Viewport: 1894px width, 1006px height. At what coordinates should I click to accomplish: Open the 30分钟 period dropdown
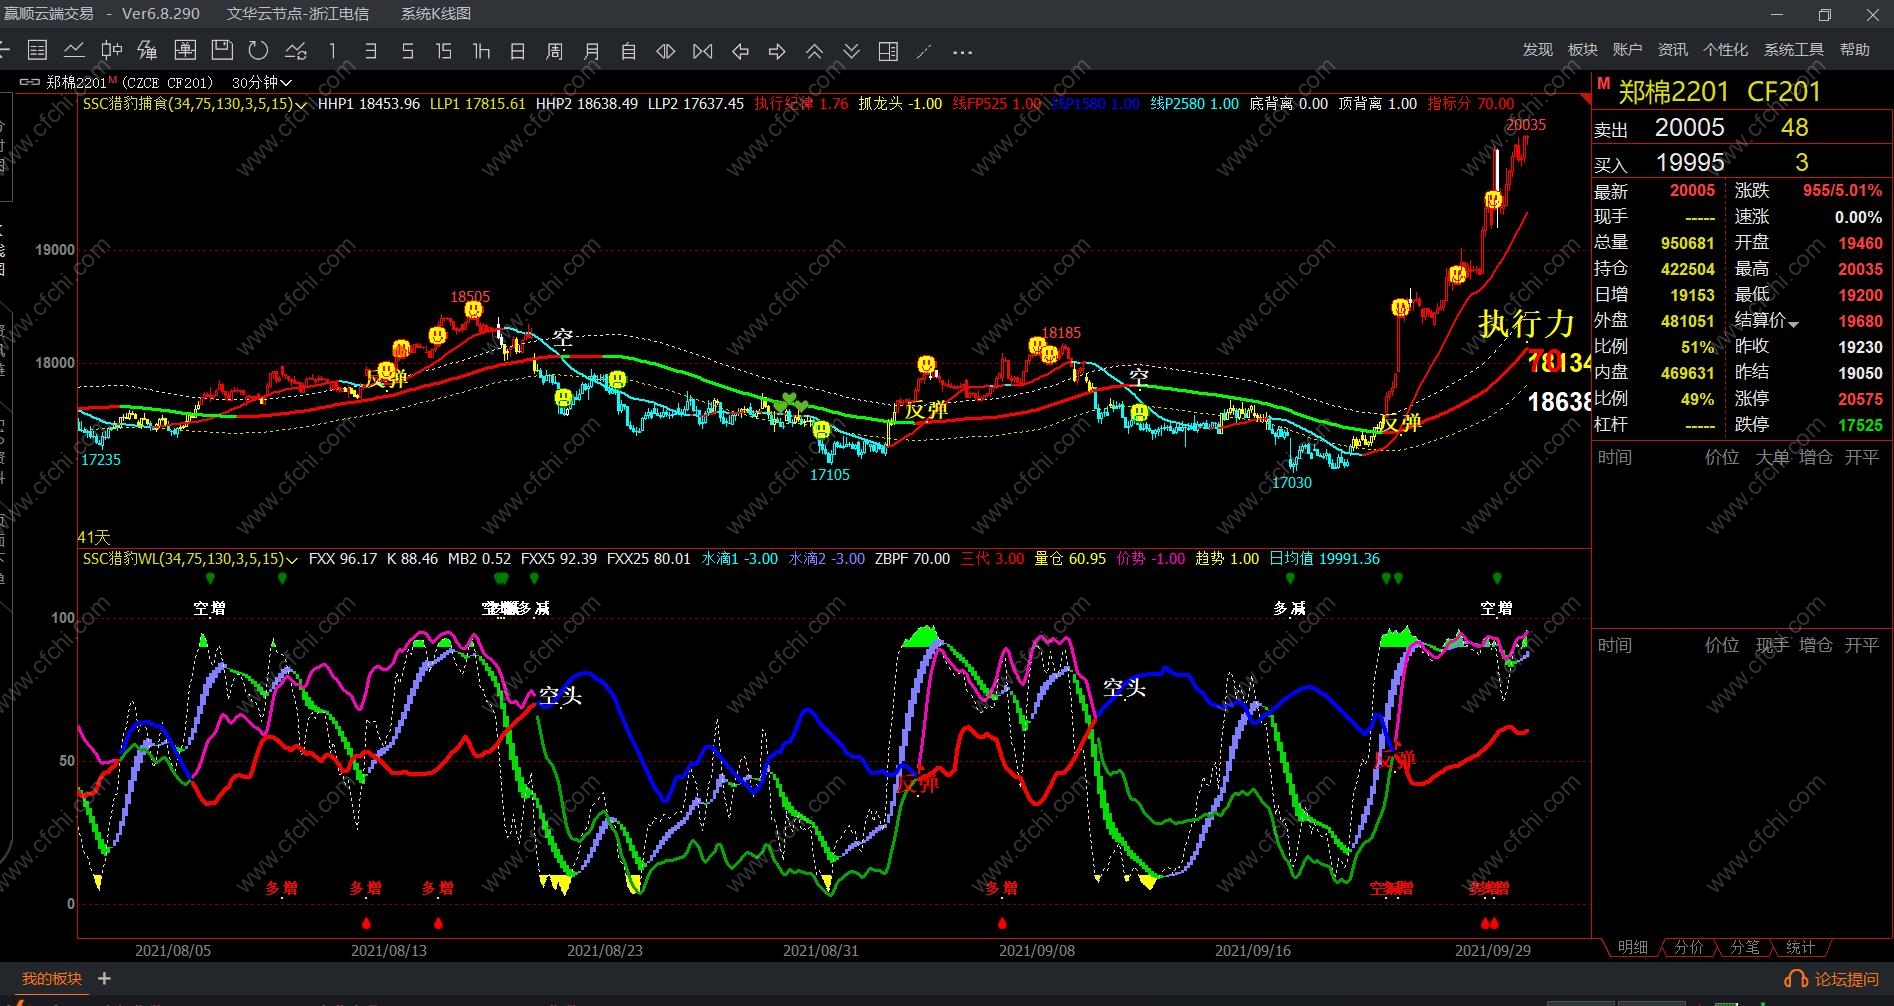pyautogui.click(x=262, y=83)
